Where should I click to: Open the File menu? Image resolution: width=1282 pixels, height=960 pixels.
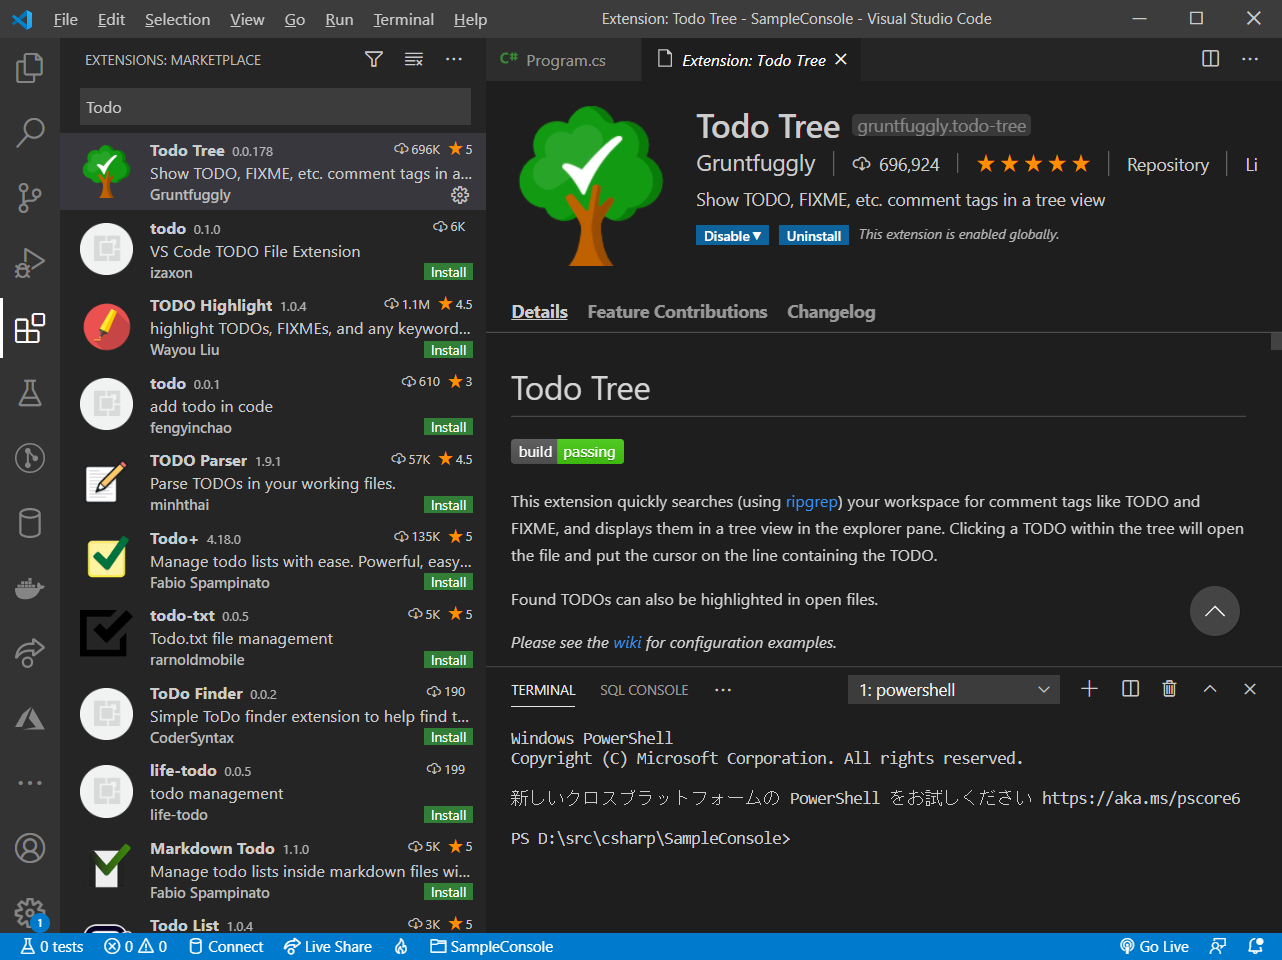click(x=66, y=19)
